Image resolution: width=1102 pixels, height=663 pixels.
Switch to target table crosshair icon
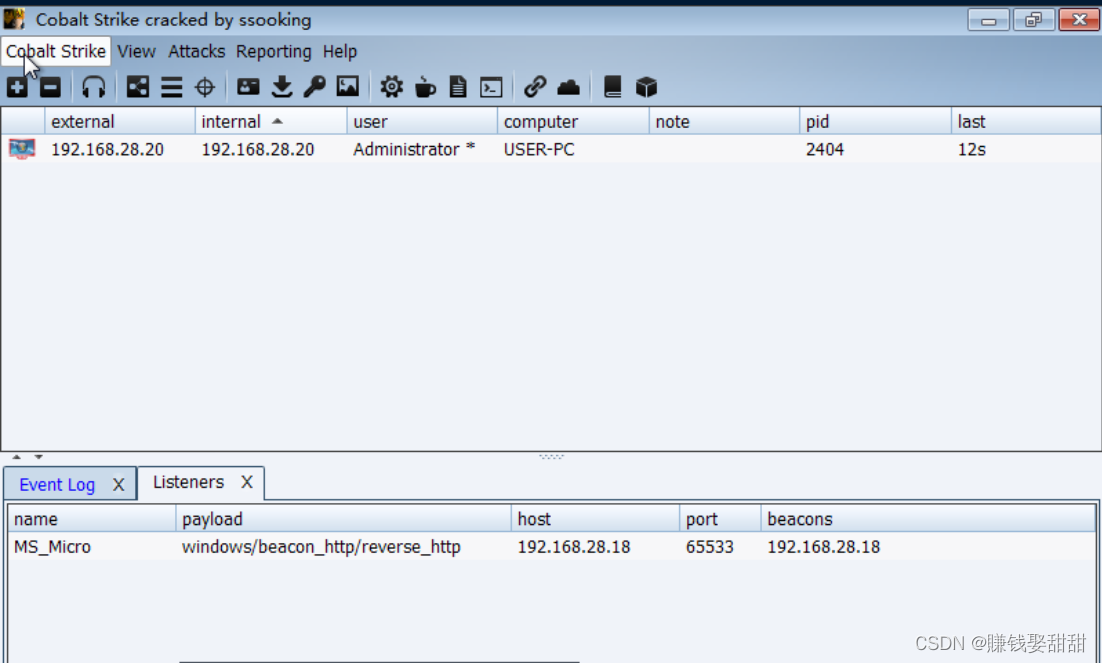click(205, 87)
